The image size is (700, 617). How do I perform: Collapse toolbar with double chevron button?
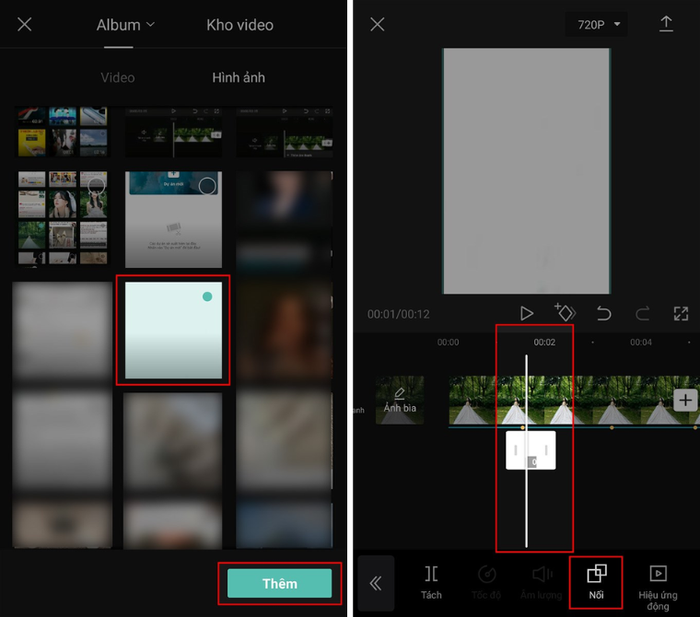coord(376,583)
